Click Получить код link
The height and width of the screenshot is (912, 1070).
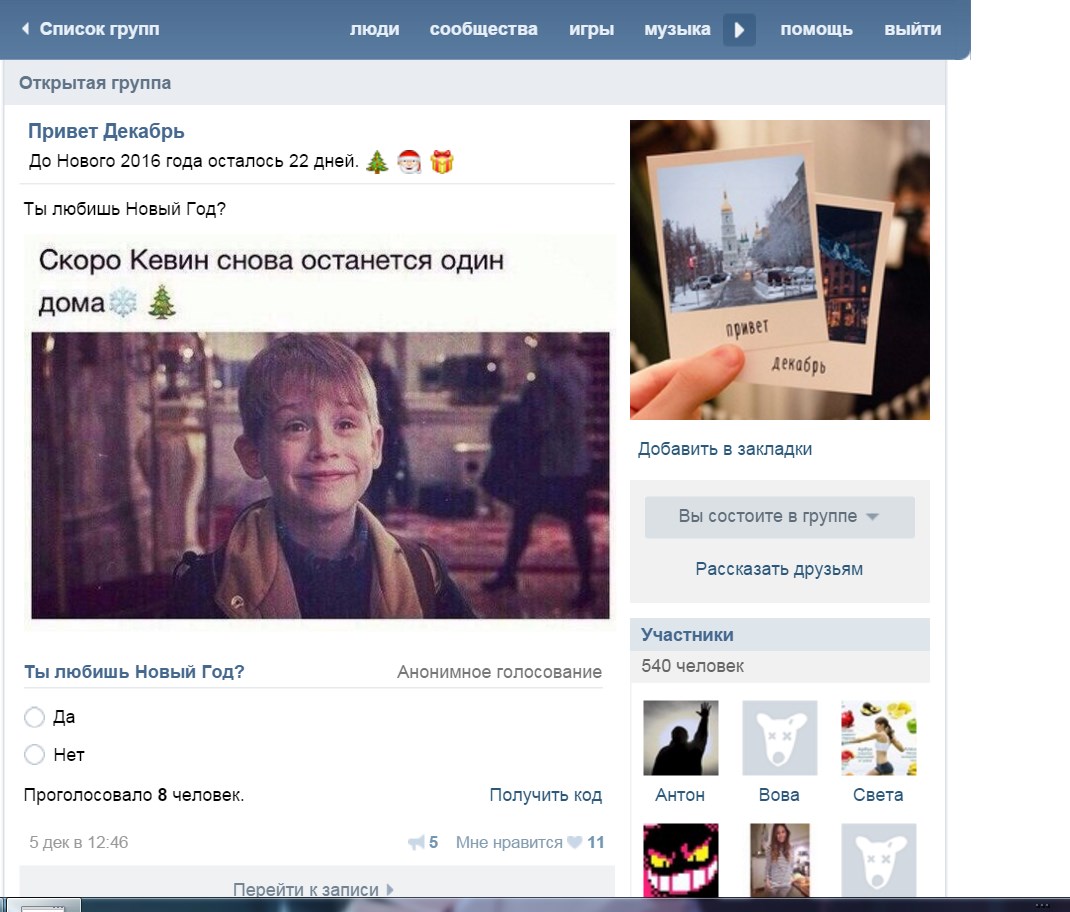(545, 795)
